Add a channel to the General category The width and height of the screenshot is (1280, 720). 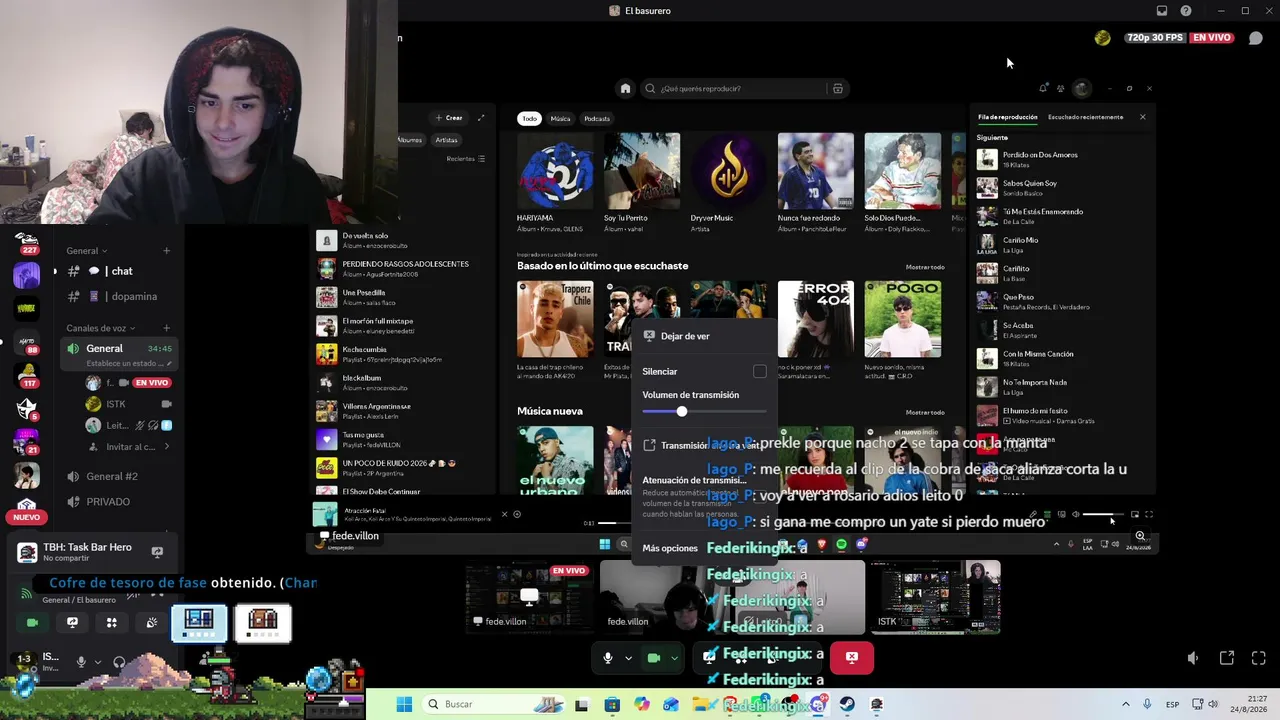[166, 251]
